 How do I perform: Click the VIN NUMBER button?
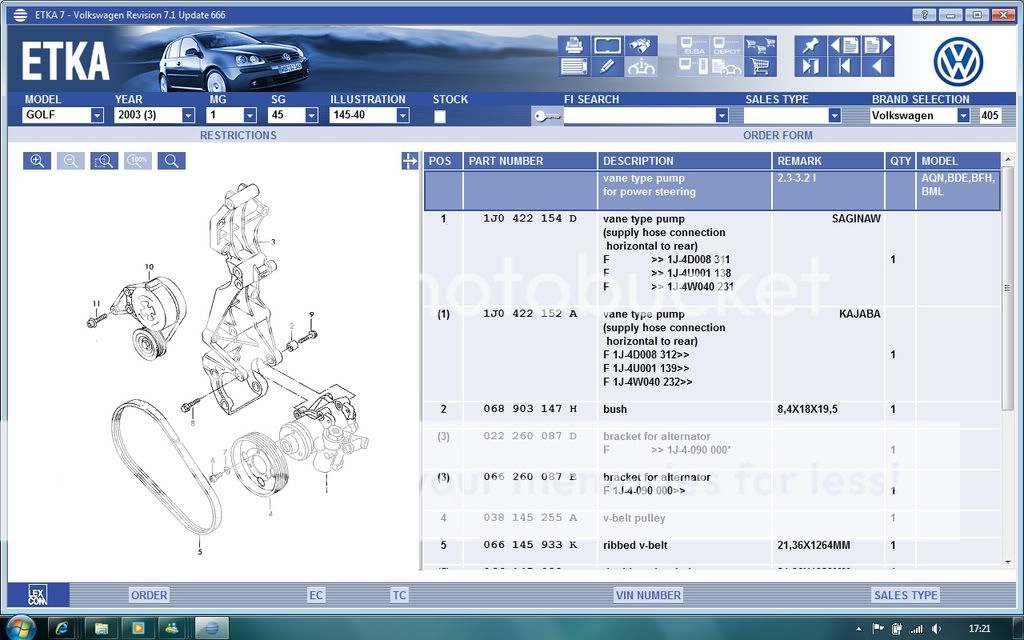pos(648,594)
